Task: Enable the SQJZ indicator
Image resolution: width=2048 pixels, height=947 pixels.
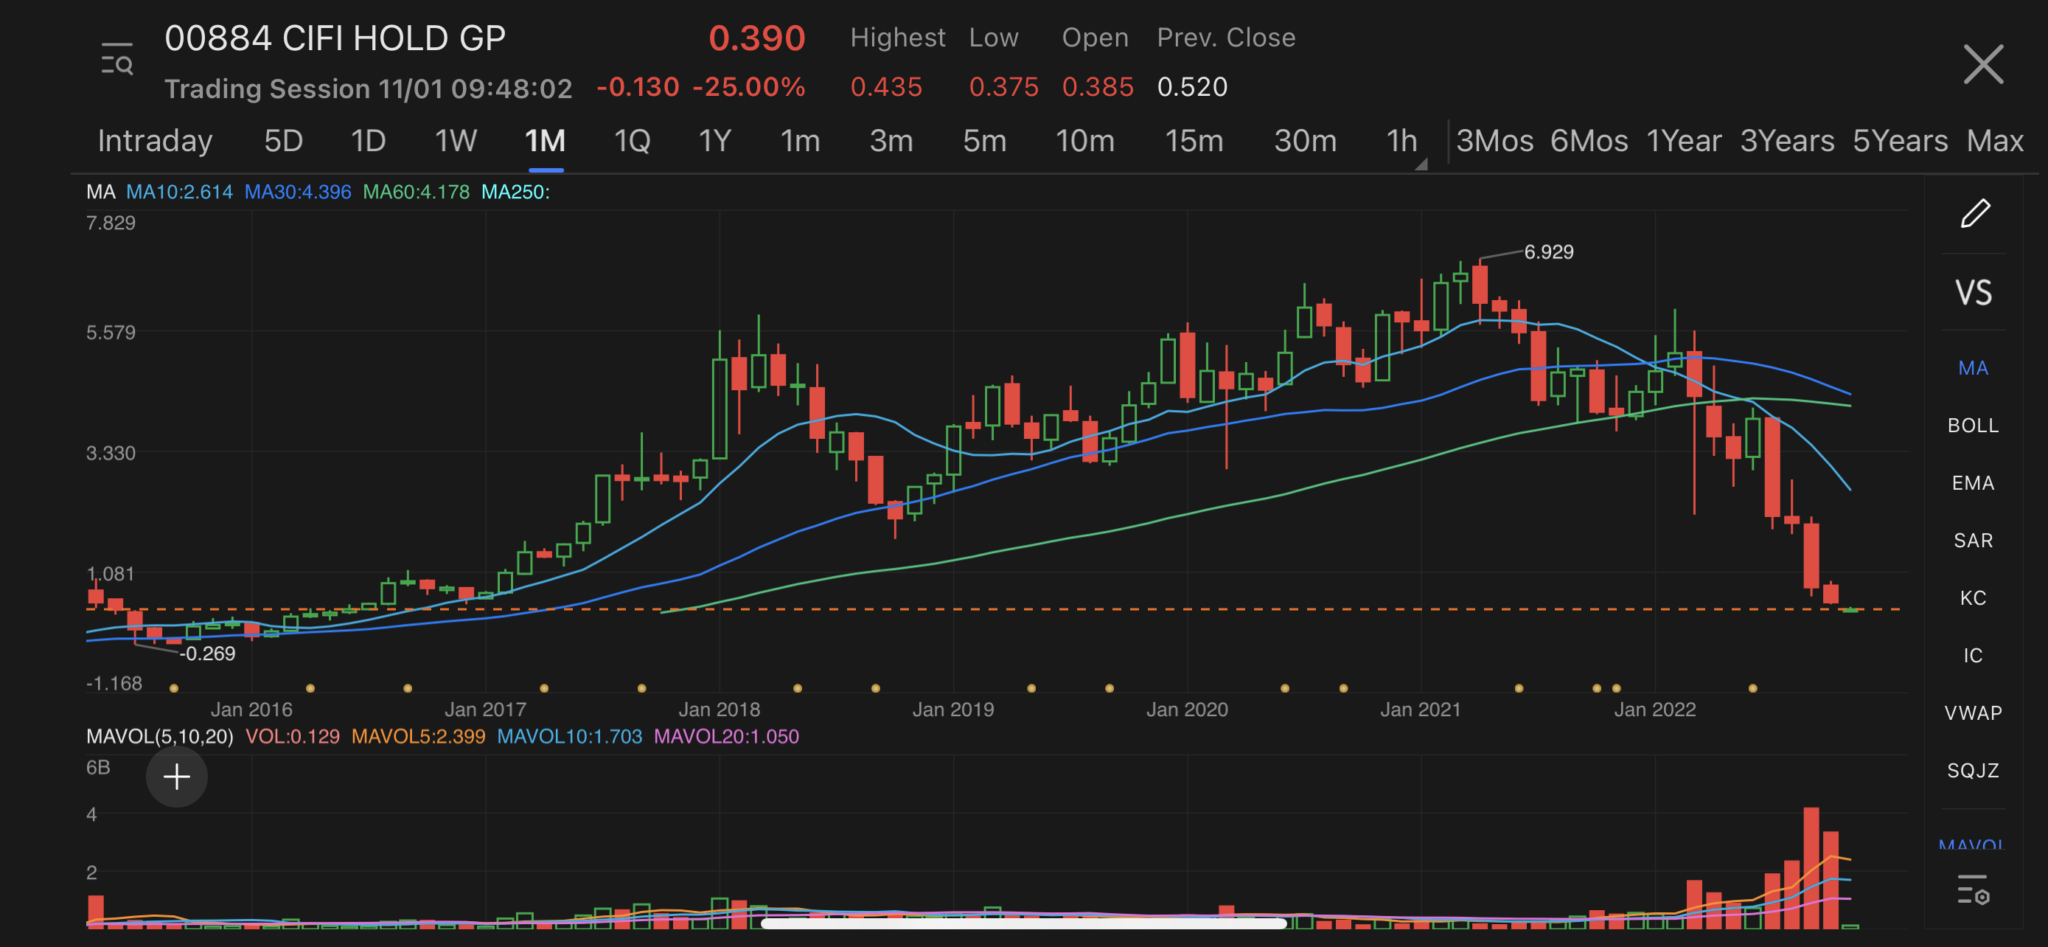Action: coord(1973,771)
